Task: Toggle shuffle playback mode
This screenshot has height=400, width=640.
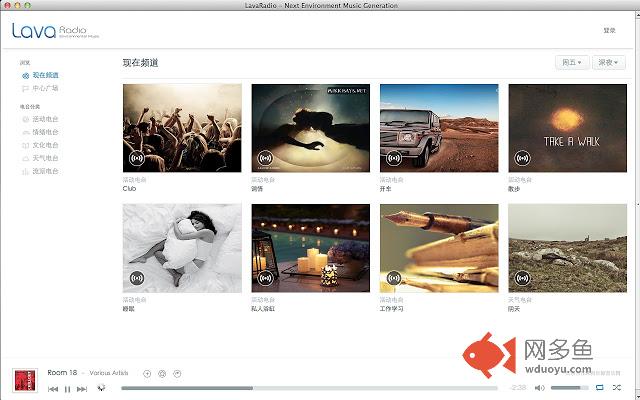Action: click(617, 387)
